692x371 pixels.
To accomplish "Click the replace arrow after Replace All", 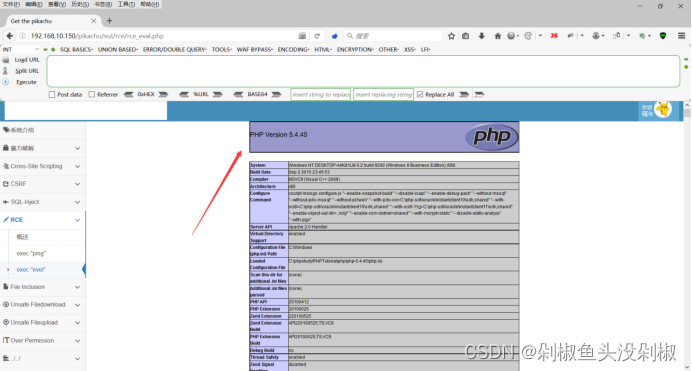I will point(464,94).
